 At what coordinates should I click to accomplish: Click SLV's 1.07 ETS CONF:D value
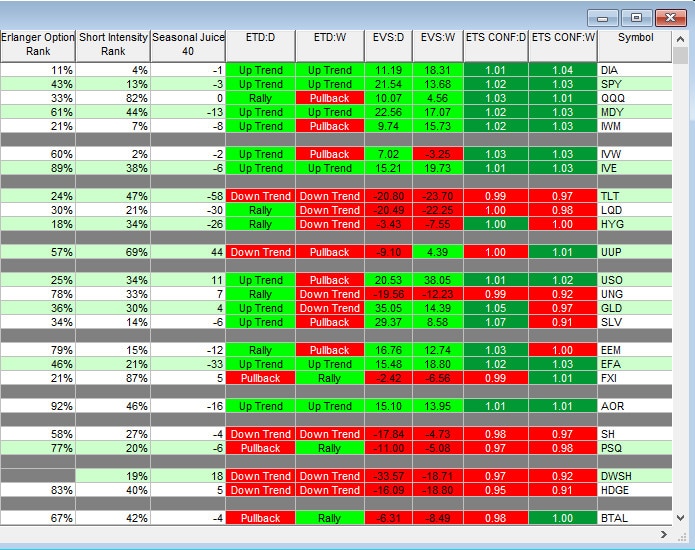pyautogui.click(x=496, y=322)
